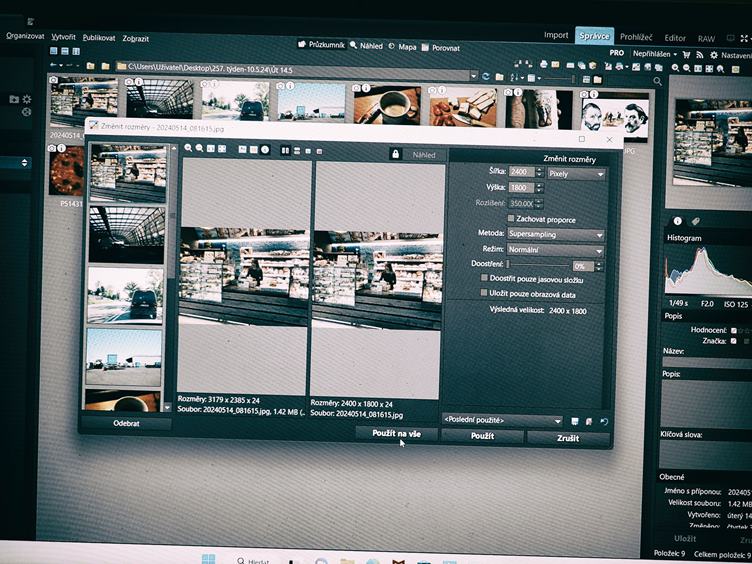The image size is (752, 564).
Task: Zoom in on the resize dialog preview
Action: (x=188, y=148)
